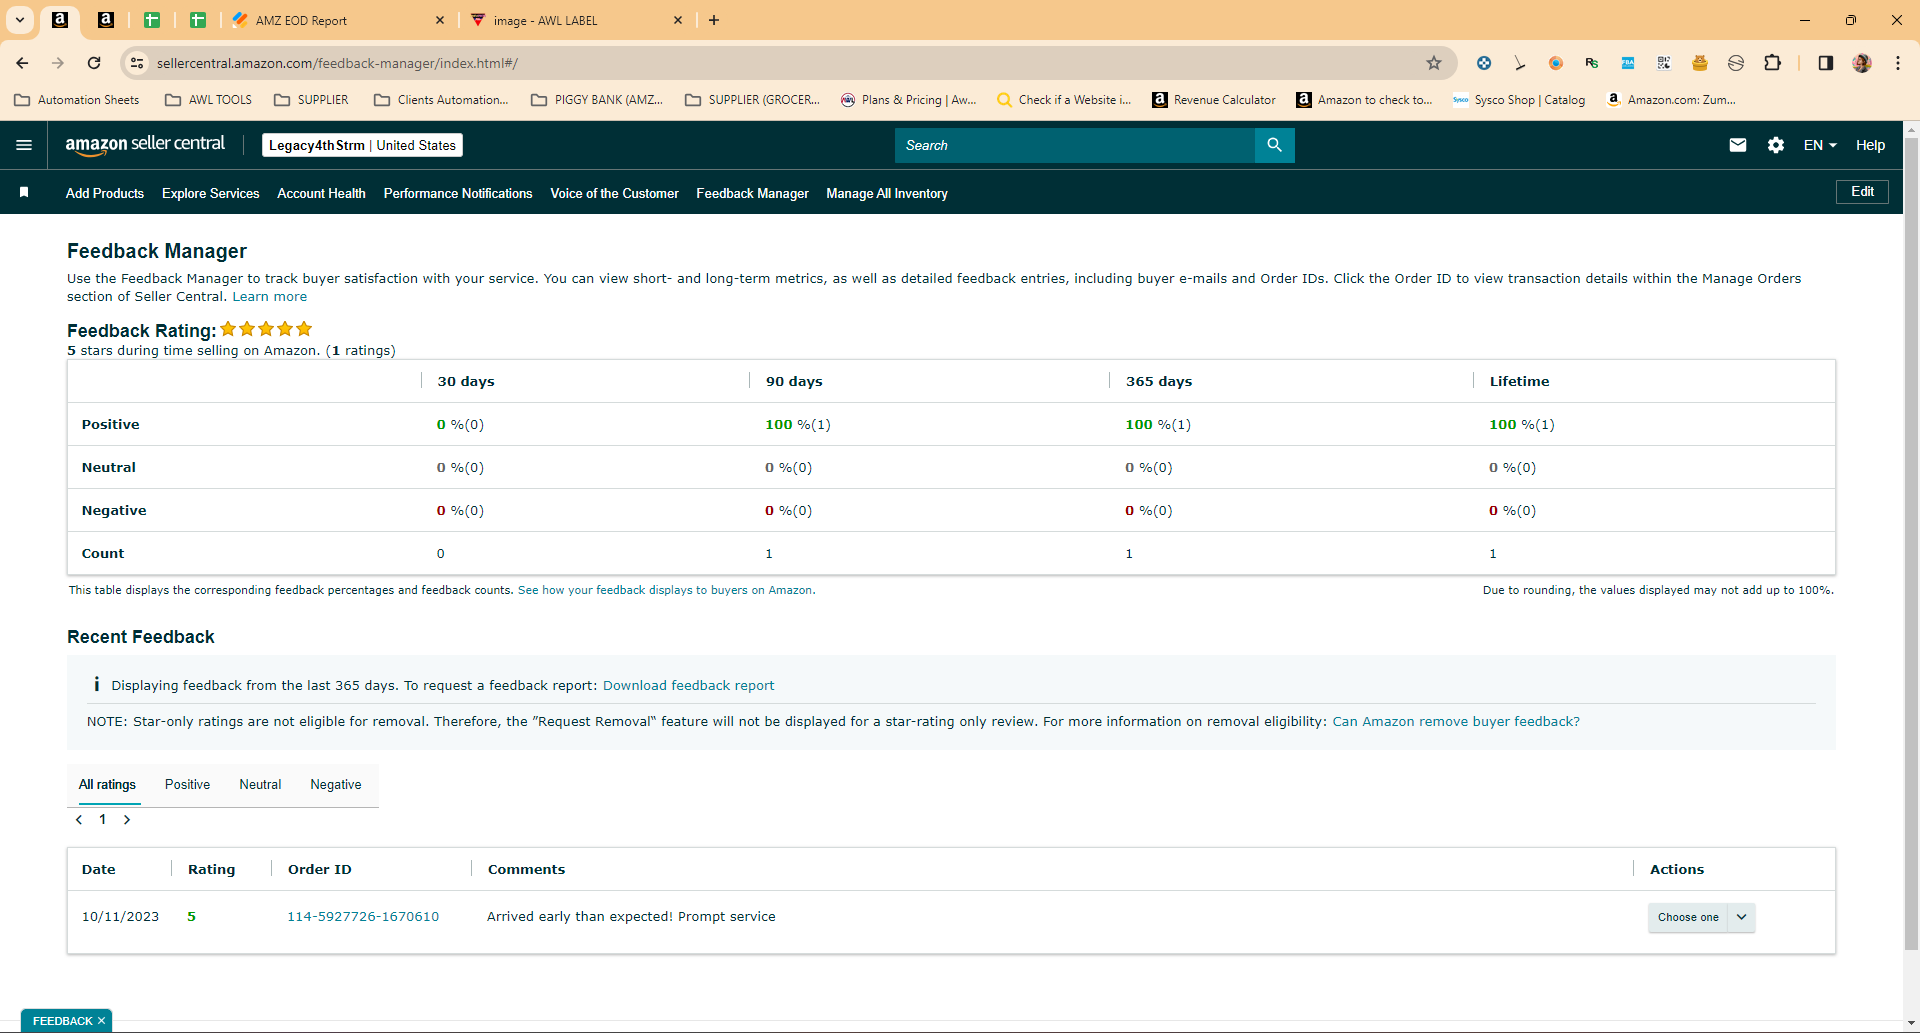1920x1033 pixels.
Task: Open the tab search dropdown chevron
Action: [x=20, y=20]
